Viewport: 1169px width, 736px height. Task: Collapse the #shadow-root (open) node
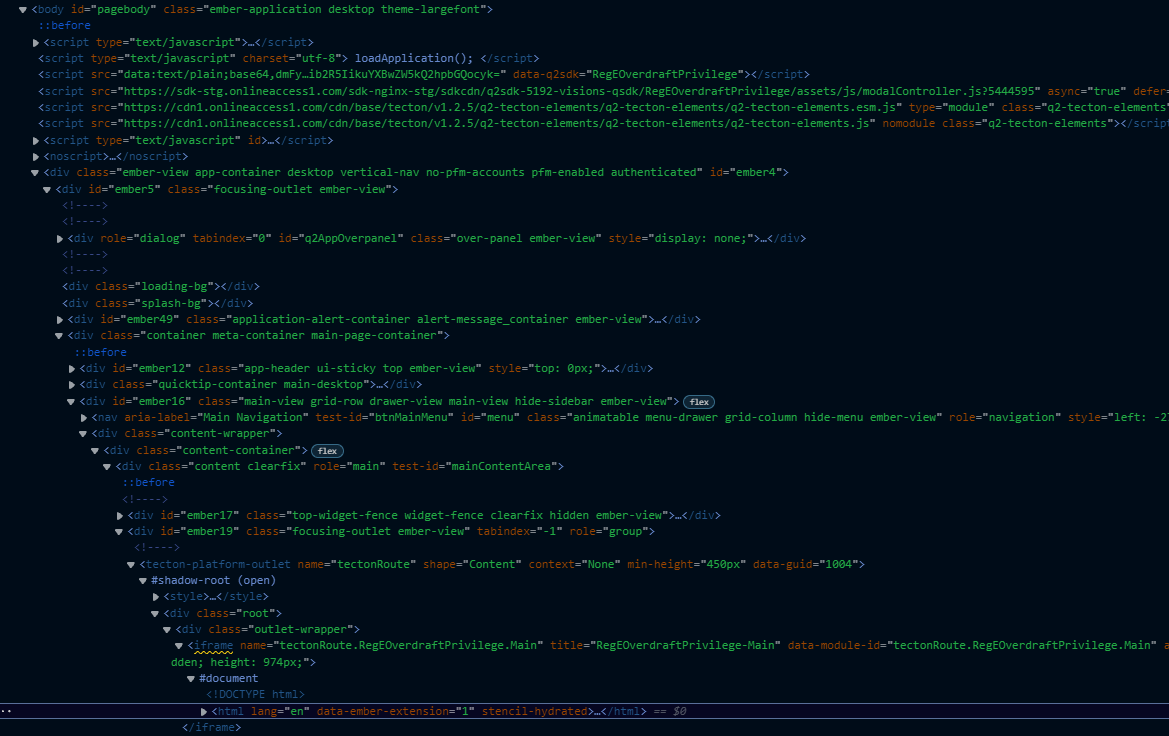point(142,581)
